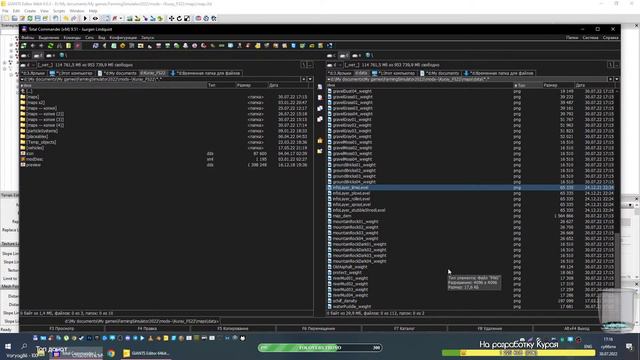Viewport: 640px width, 360px height.
Task: Click the new file icon in GIANTS Editor toolbar
Action: coord(7,18)
